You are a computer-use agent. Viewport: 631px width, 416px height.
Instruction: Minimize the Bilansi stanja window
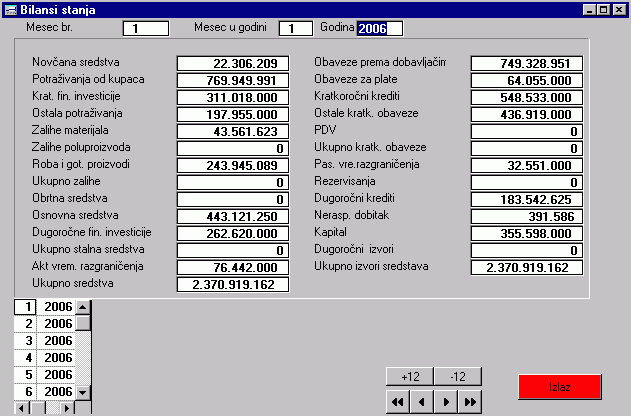[x=590, y=10]
